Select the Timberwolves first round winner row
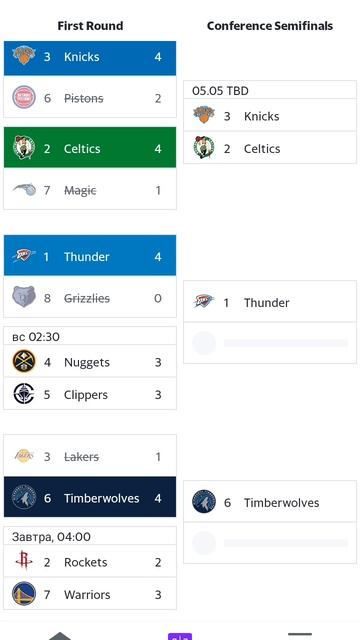This screenshot has height=640, width=360. (90, 497)
